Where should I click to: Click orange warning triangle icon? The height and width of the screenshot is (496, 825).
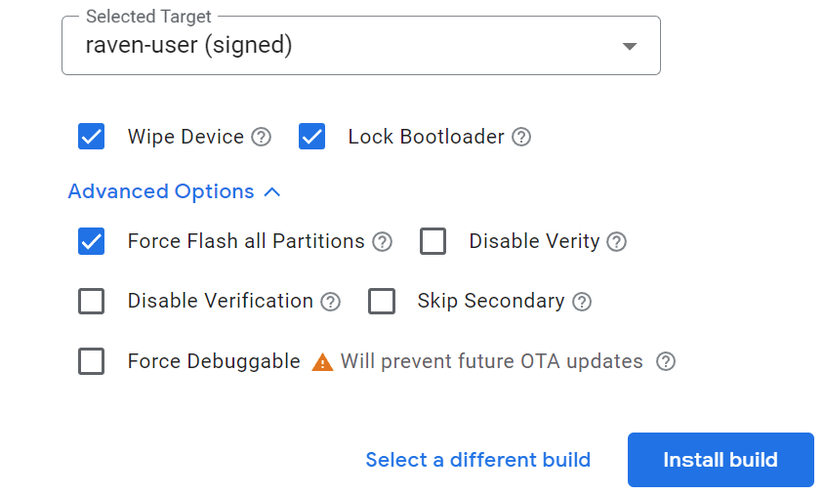pos(322,362)
